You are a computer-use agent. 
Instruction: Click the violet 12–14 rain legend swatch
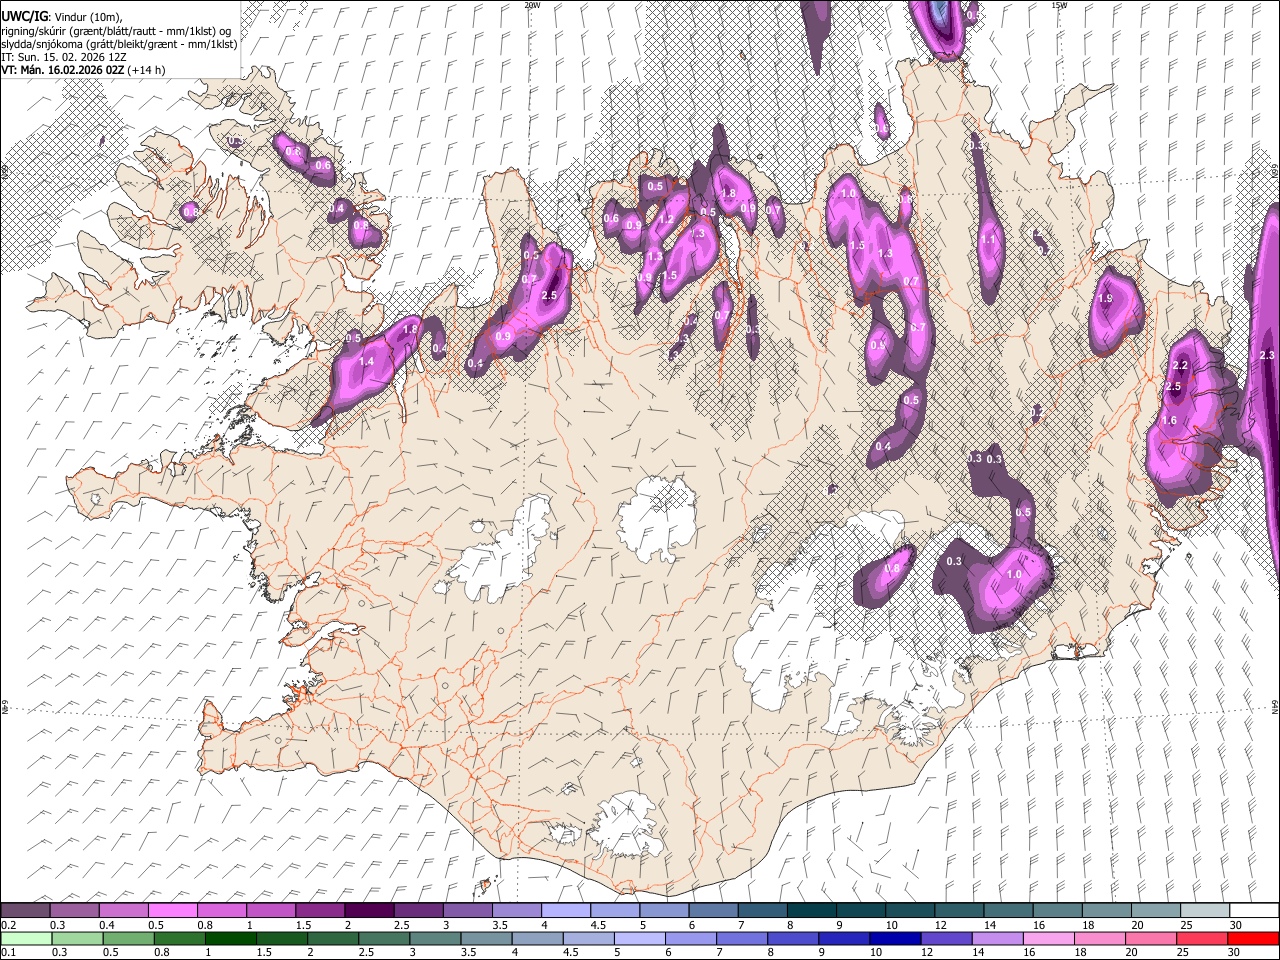(946, 938)
